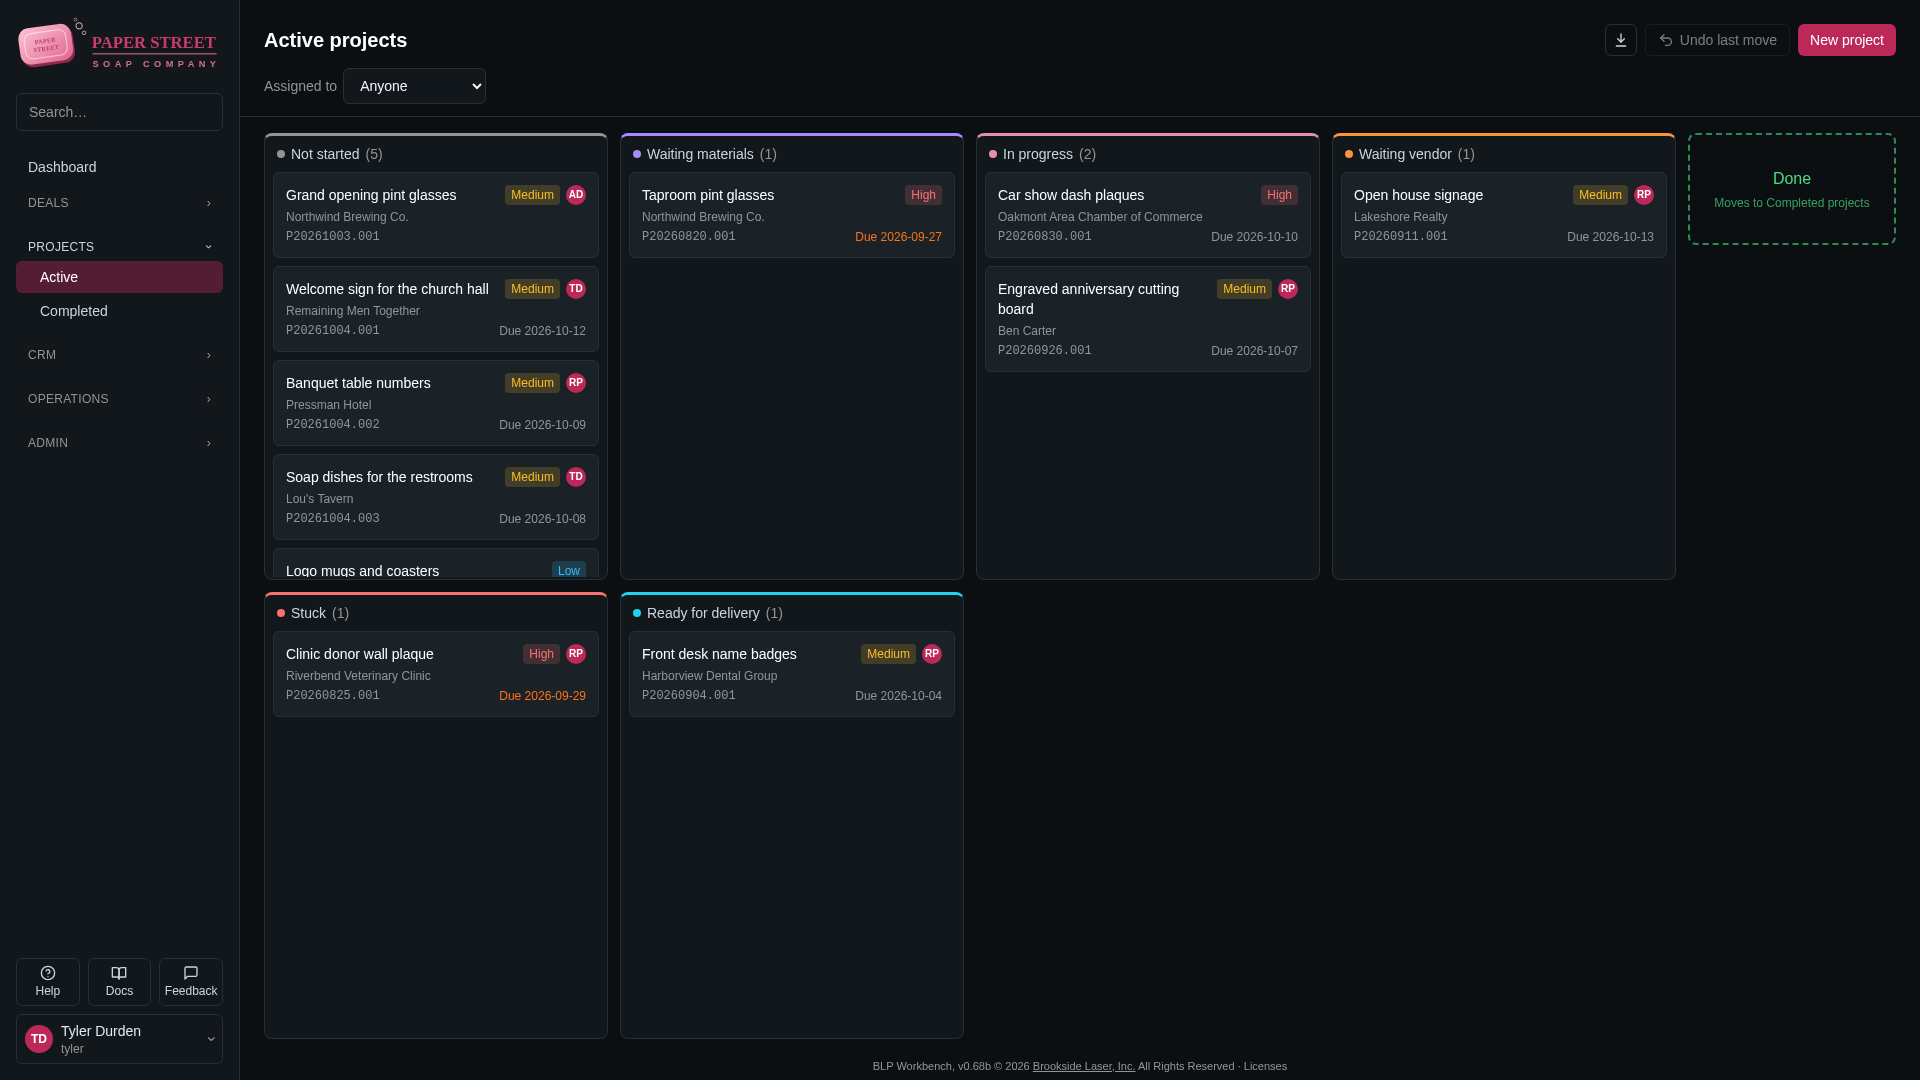Open Docs book icon button
The width and height of the screenshot is (1920, 1080).
(x=119, y=981)
